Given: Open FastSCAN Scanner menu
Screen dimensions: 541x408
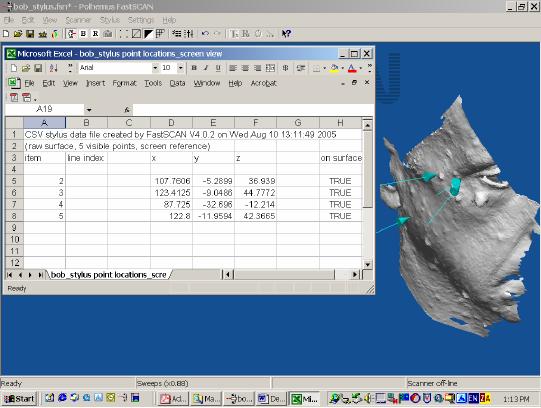Looking at the screenshot, I should pyautogui.click(x=78, y=20).
